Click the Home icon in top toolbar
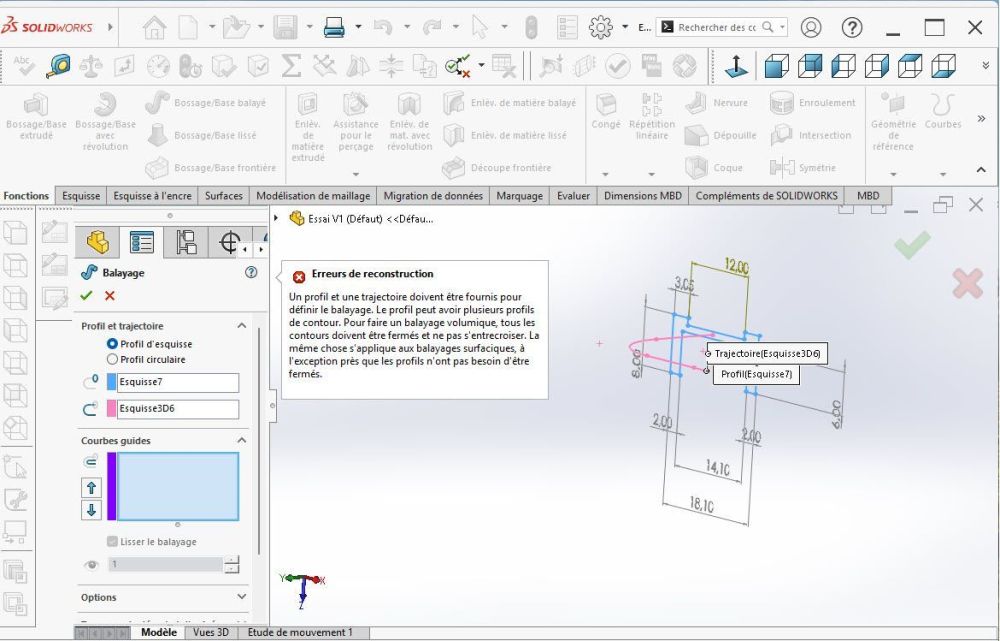The height and width of the screenshot is (641, 1000). coord(154,28)
